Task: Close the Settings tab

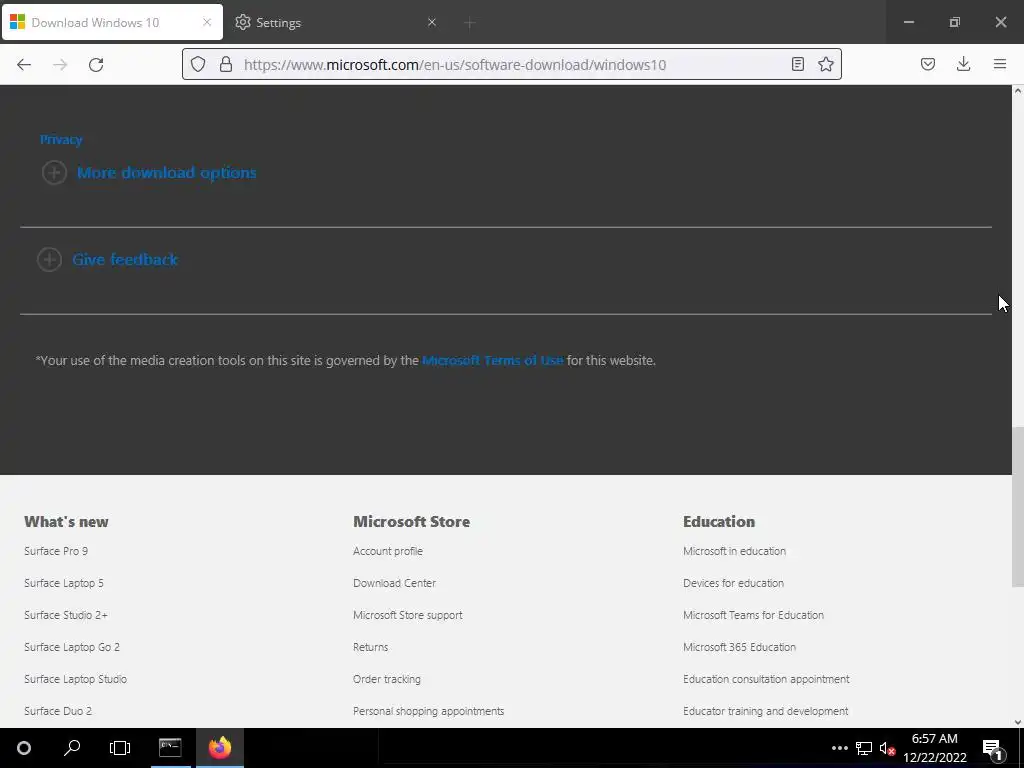Action: coord(432,22)
